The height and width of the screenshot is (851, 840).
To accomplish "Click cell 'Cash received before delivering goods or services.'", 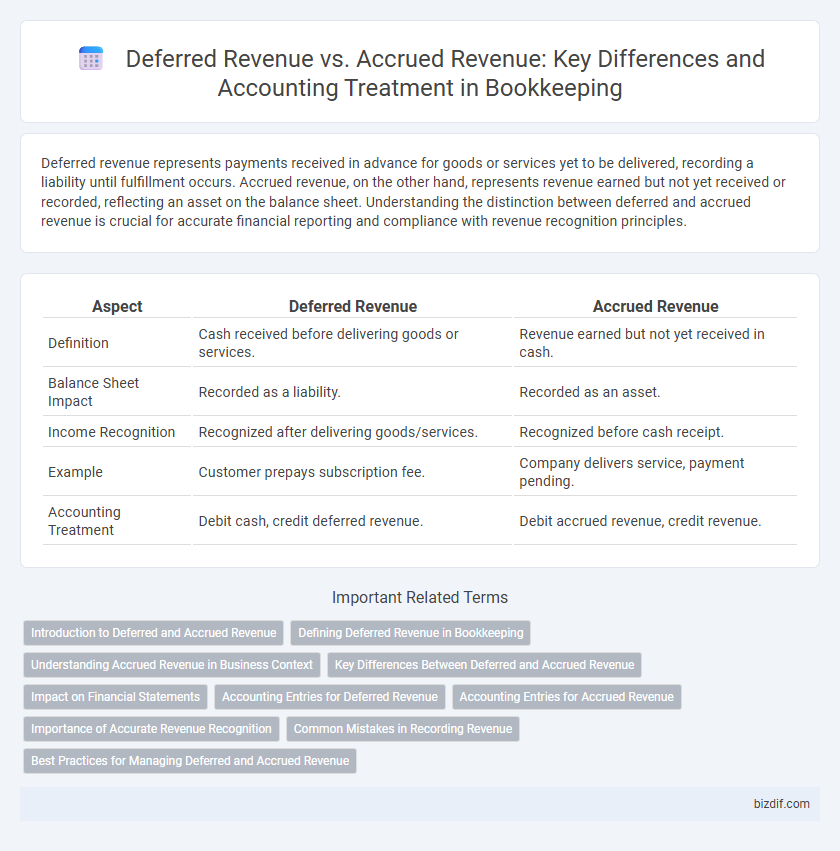I will tap(353, 343).
